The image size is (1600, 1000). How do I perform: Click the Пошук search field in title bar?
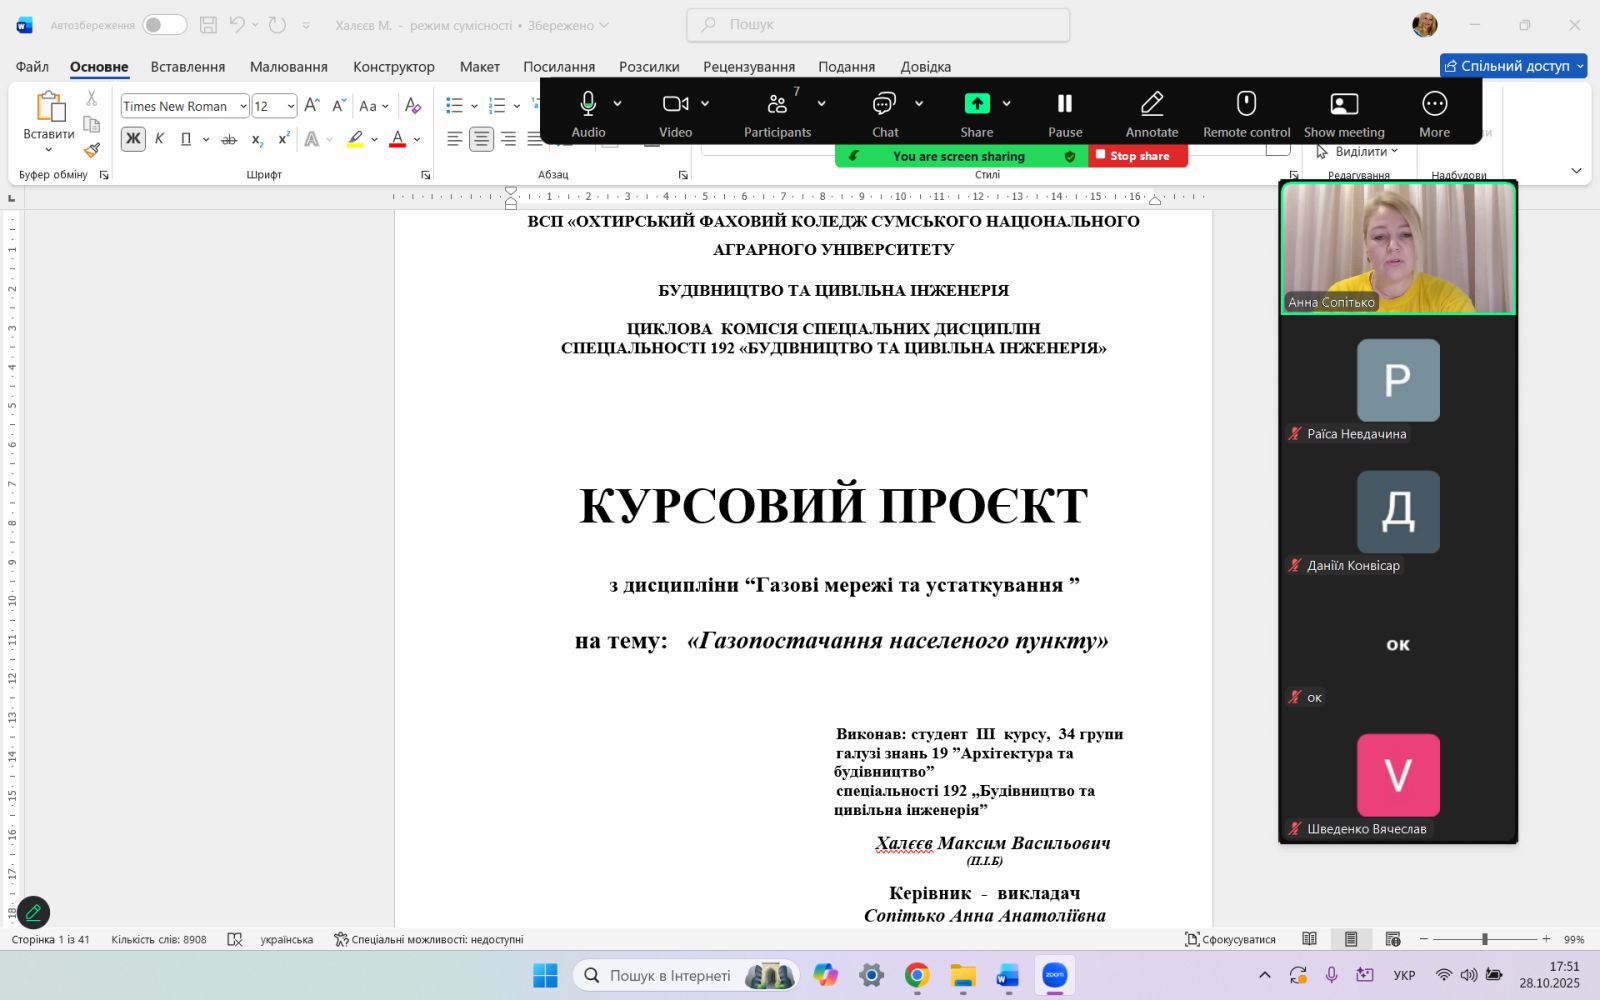[x=878, y=25]
